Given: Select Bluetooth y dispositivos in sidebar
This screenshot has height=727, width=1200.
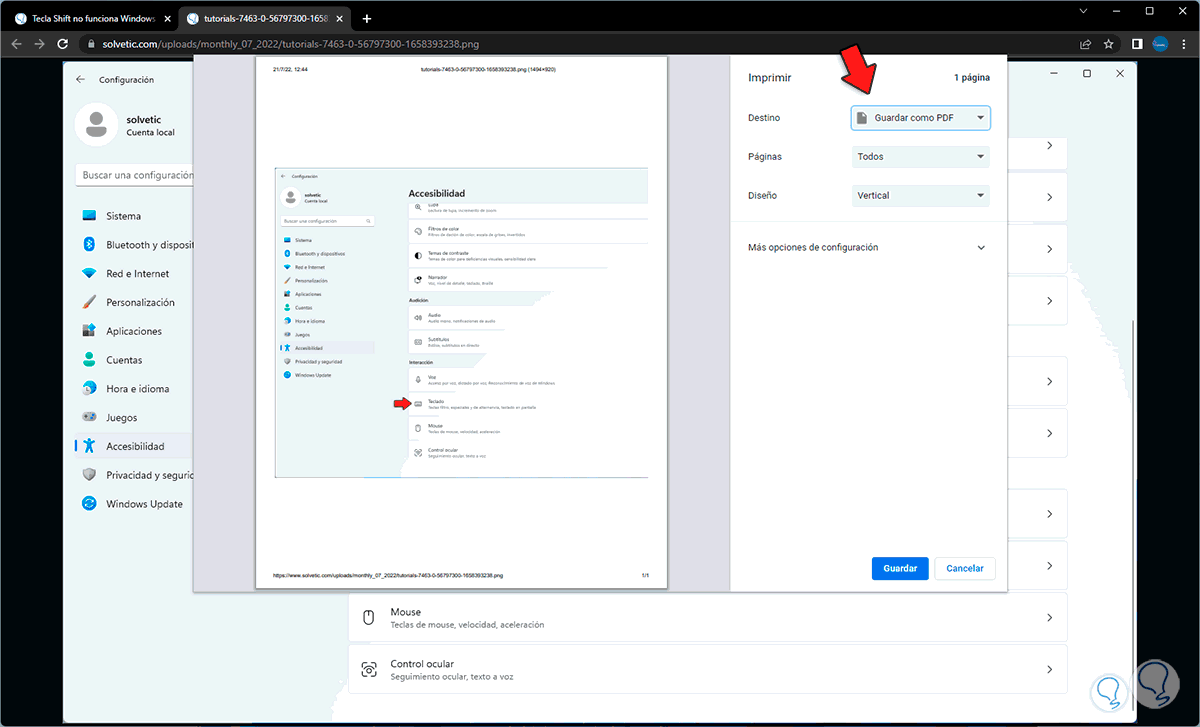Looking at the screenshot, I should click(x=134, y=245).
